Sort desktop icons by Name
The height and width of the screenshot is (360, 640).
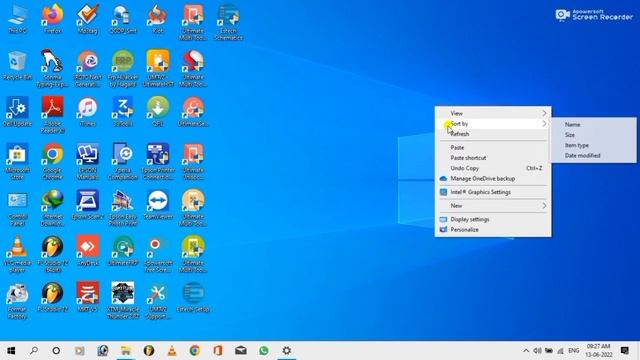point(594,124)
